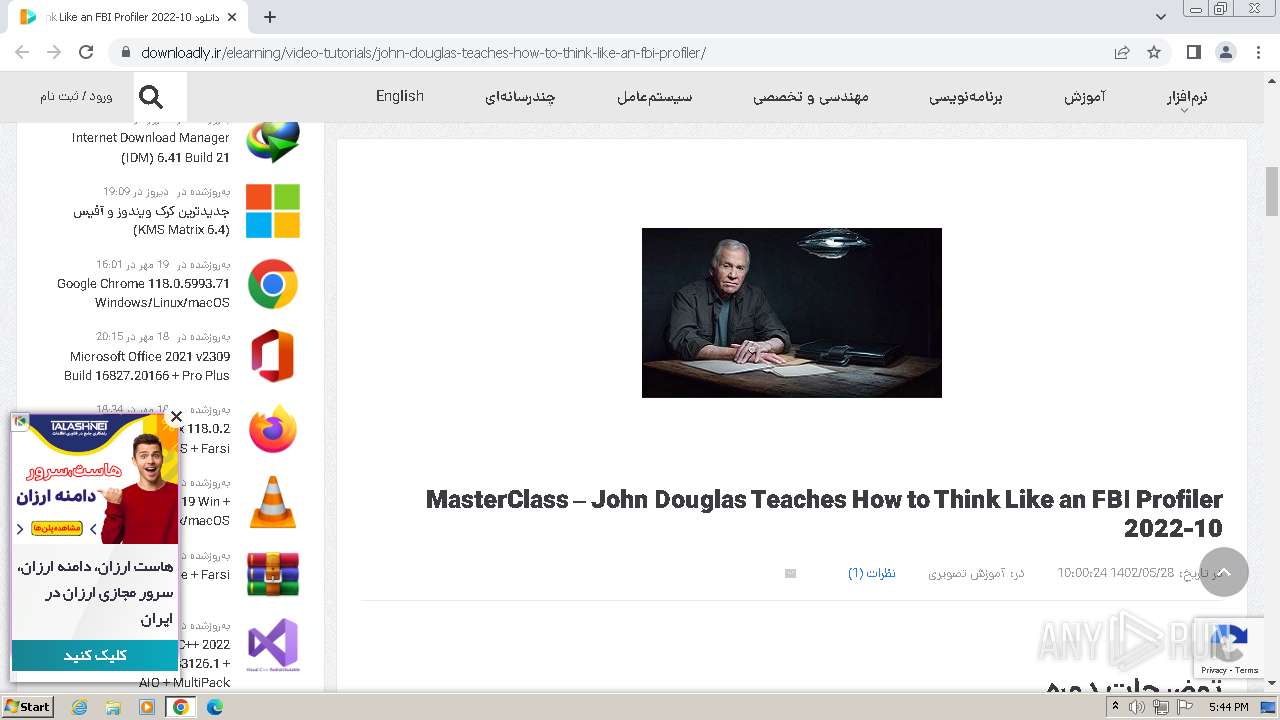
Task: Click the browser address bar URL
Action: coord(423,53)
